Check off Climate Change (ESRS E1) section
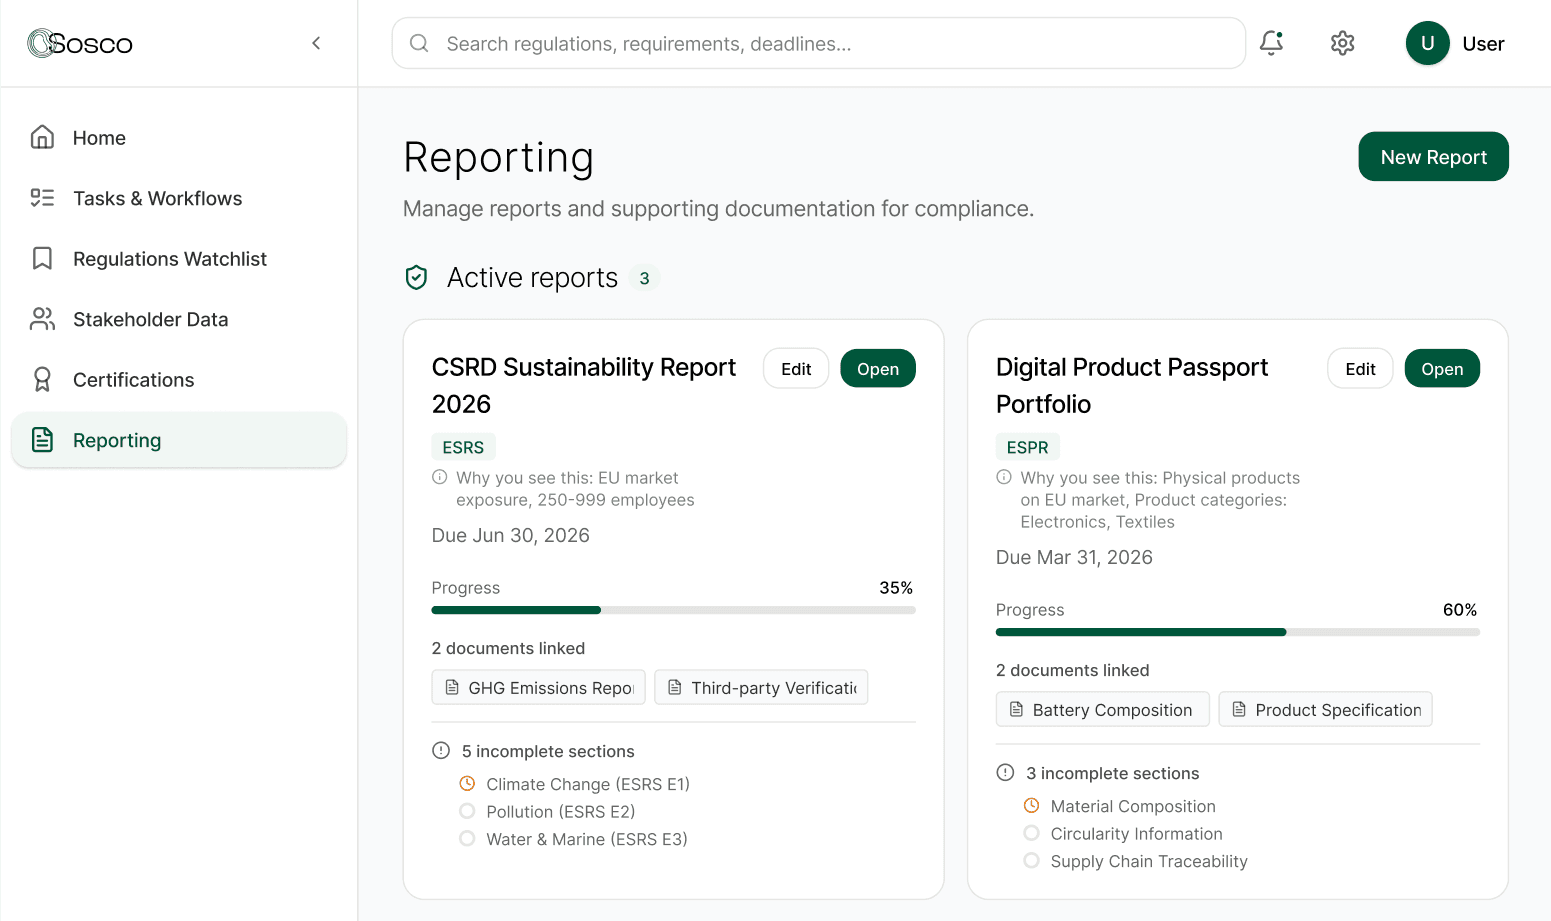 coord(467,784)
